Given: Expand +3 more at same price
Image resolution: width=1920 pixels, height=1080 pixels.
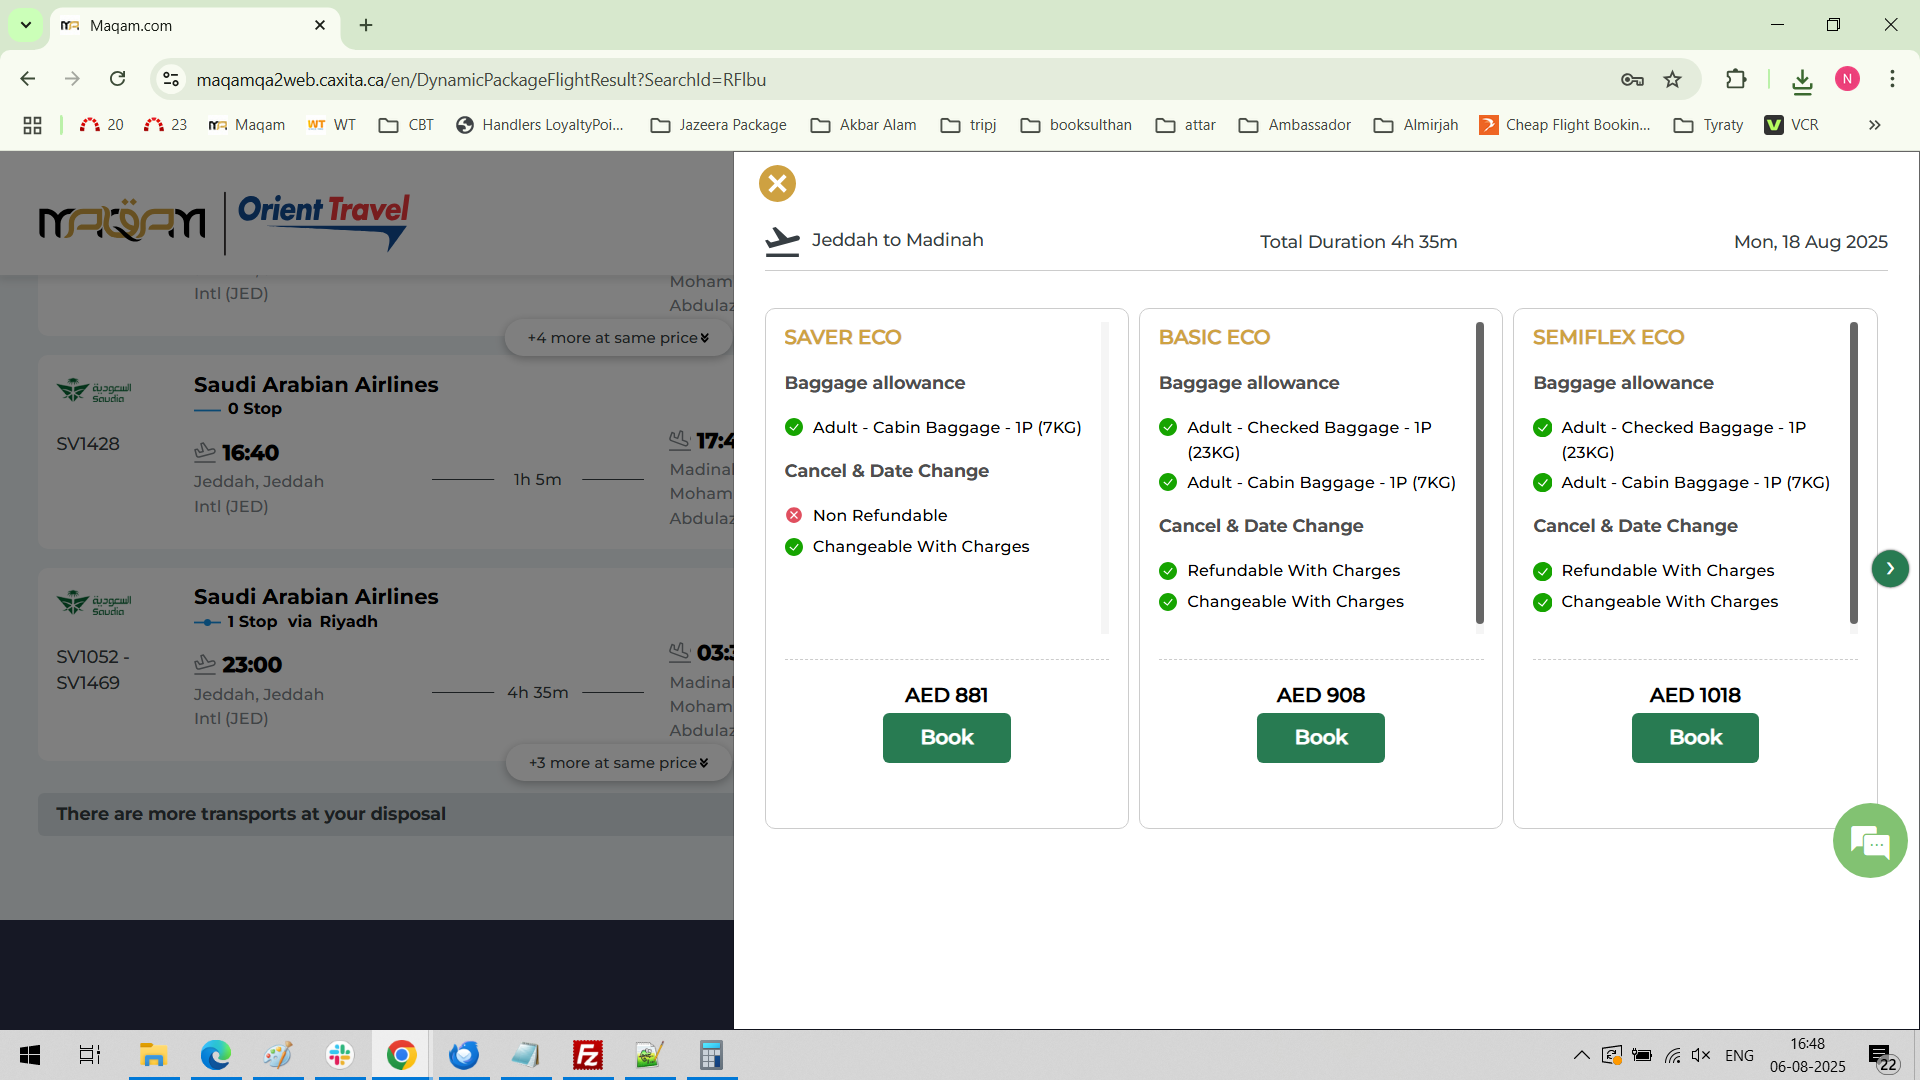Looking at the screenshot, I should coord(618,763).
